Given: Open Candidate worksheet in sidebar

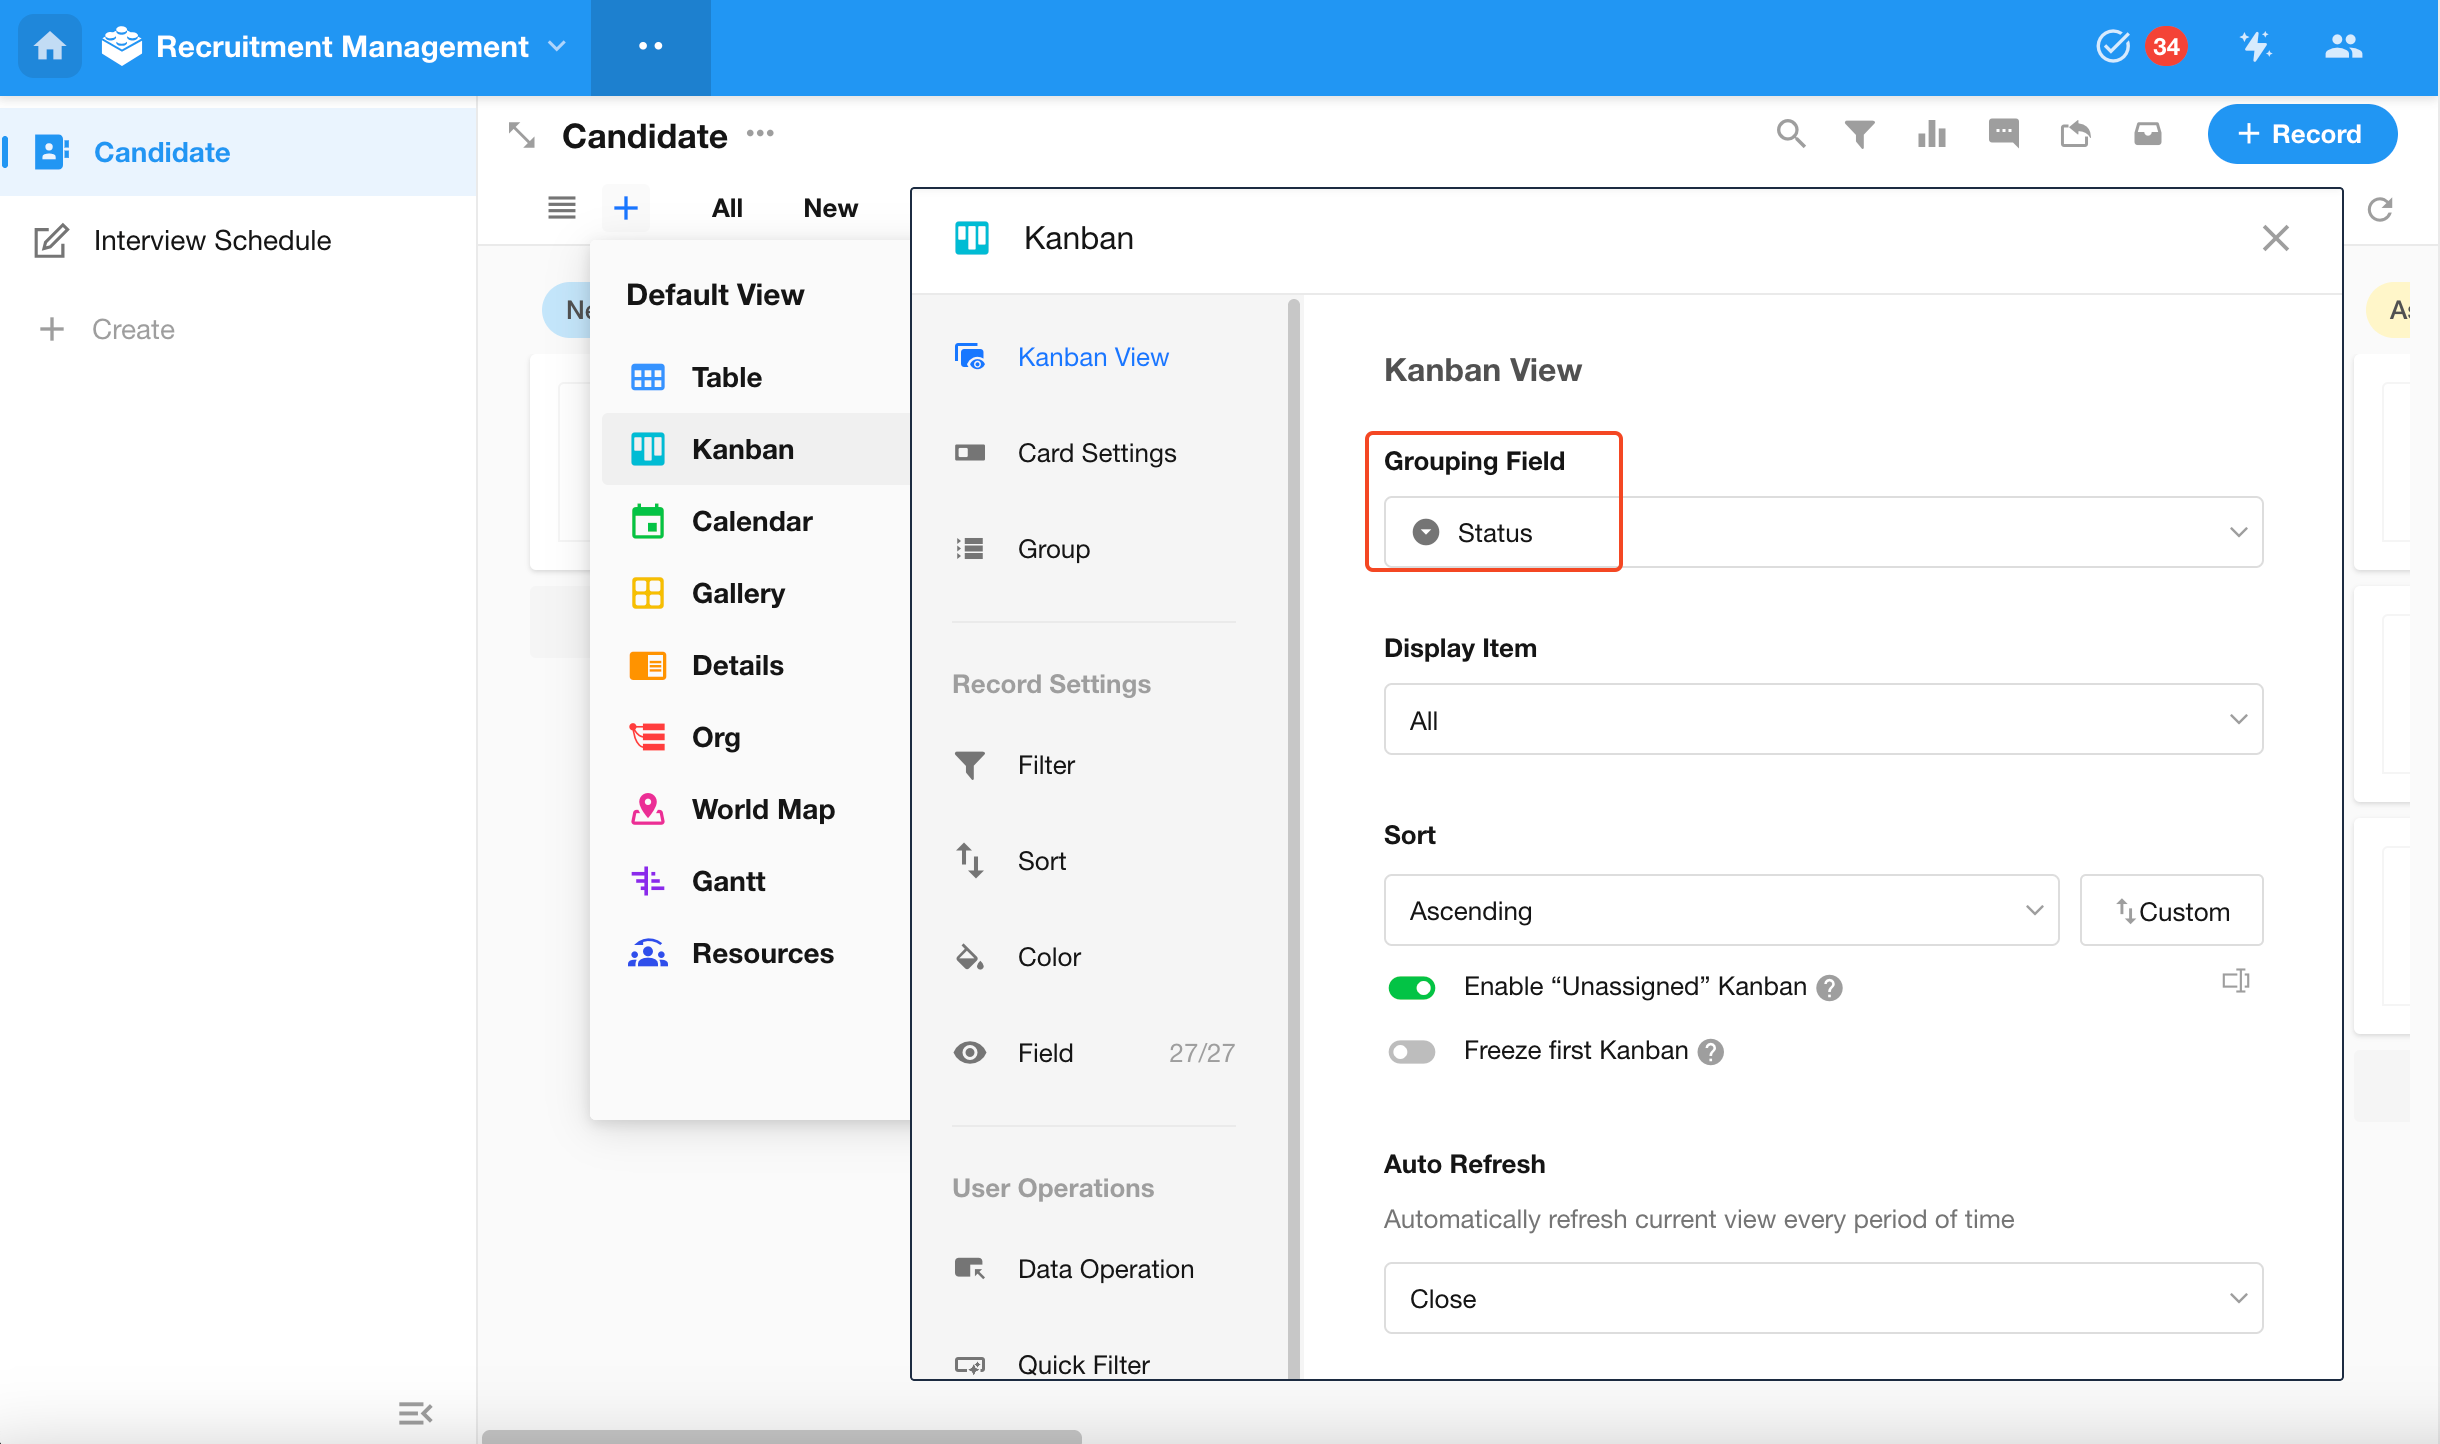Looking at the screenshot, I should point(238,152).
